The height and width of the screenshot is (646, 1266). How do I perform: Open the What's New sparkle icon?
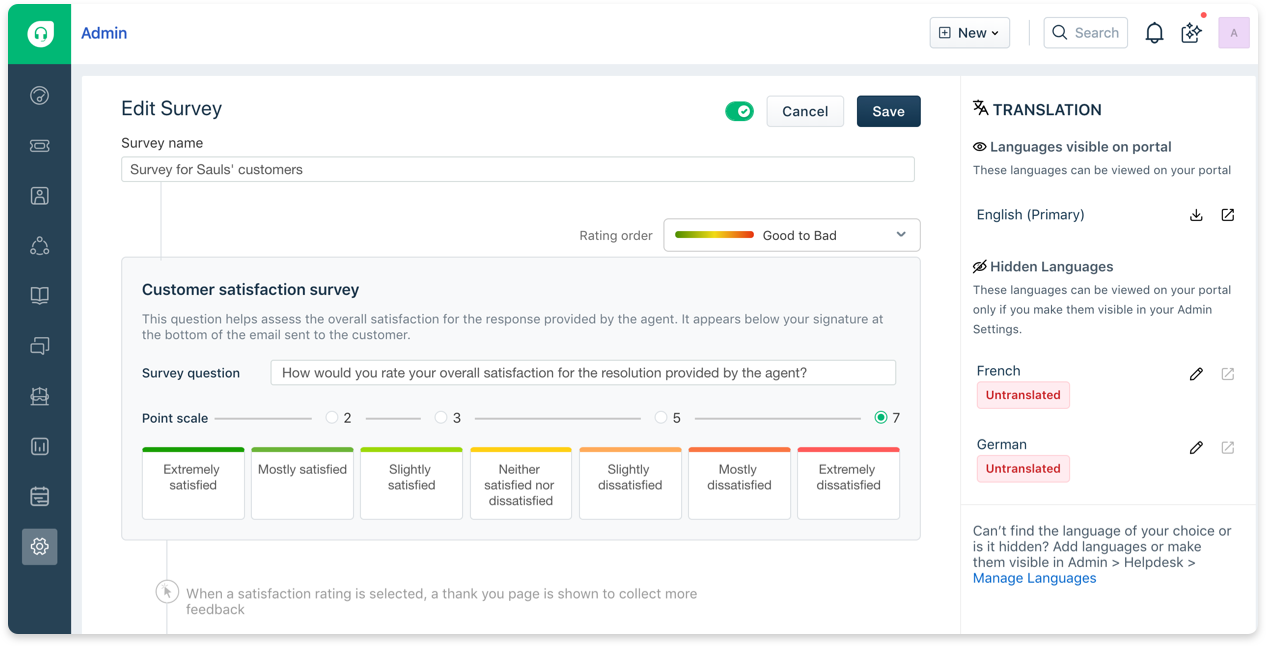point(1190,32)
